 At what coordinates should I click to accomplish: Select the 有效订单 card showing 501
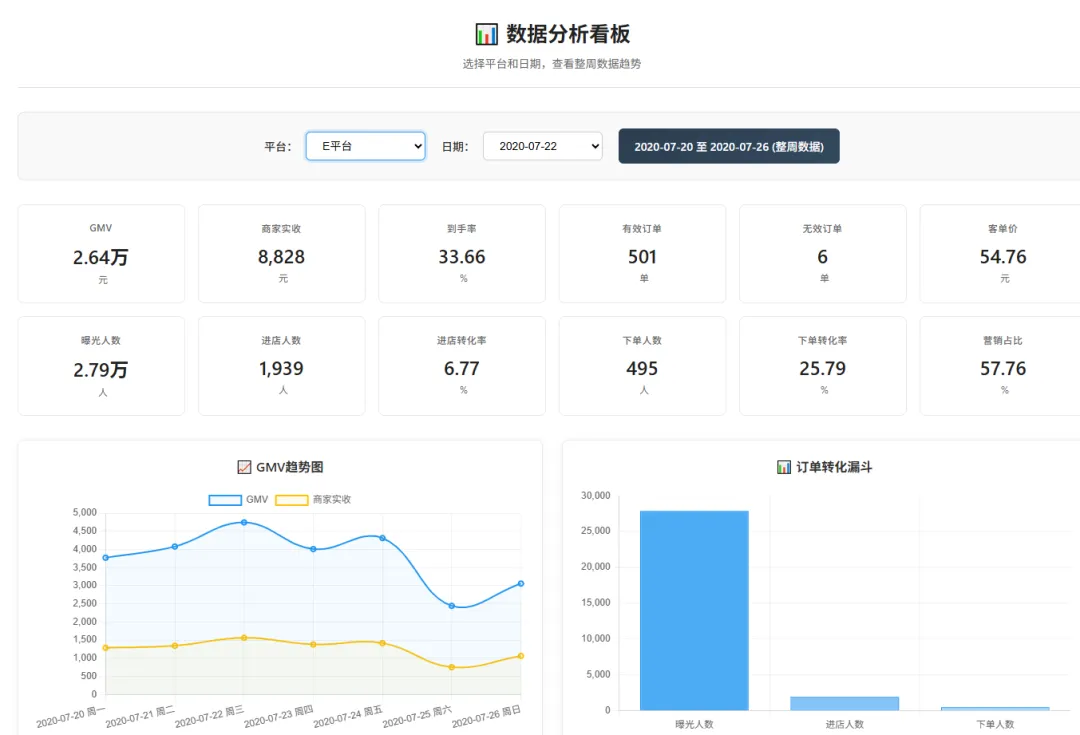tap(643, 253)
